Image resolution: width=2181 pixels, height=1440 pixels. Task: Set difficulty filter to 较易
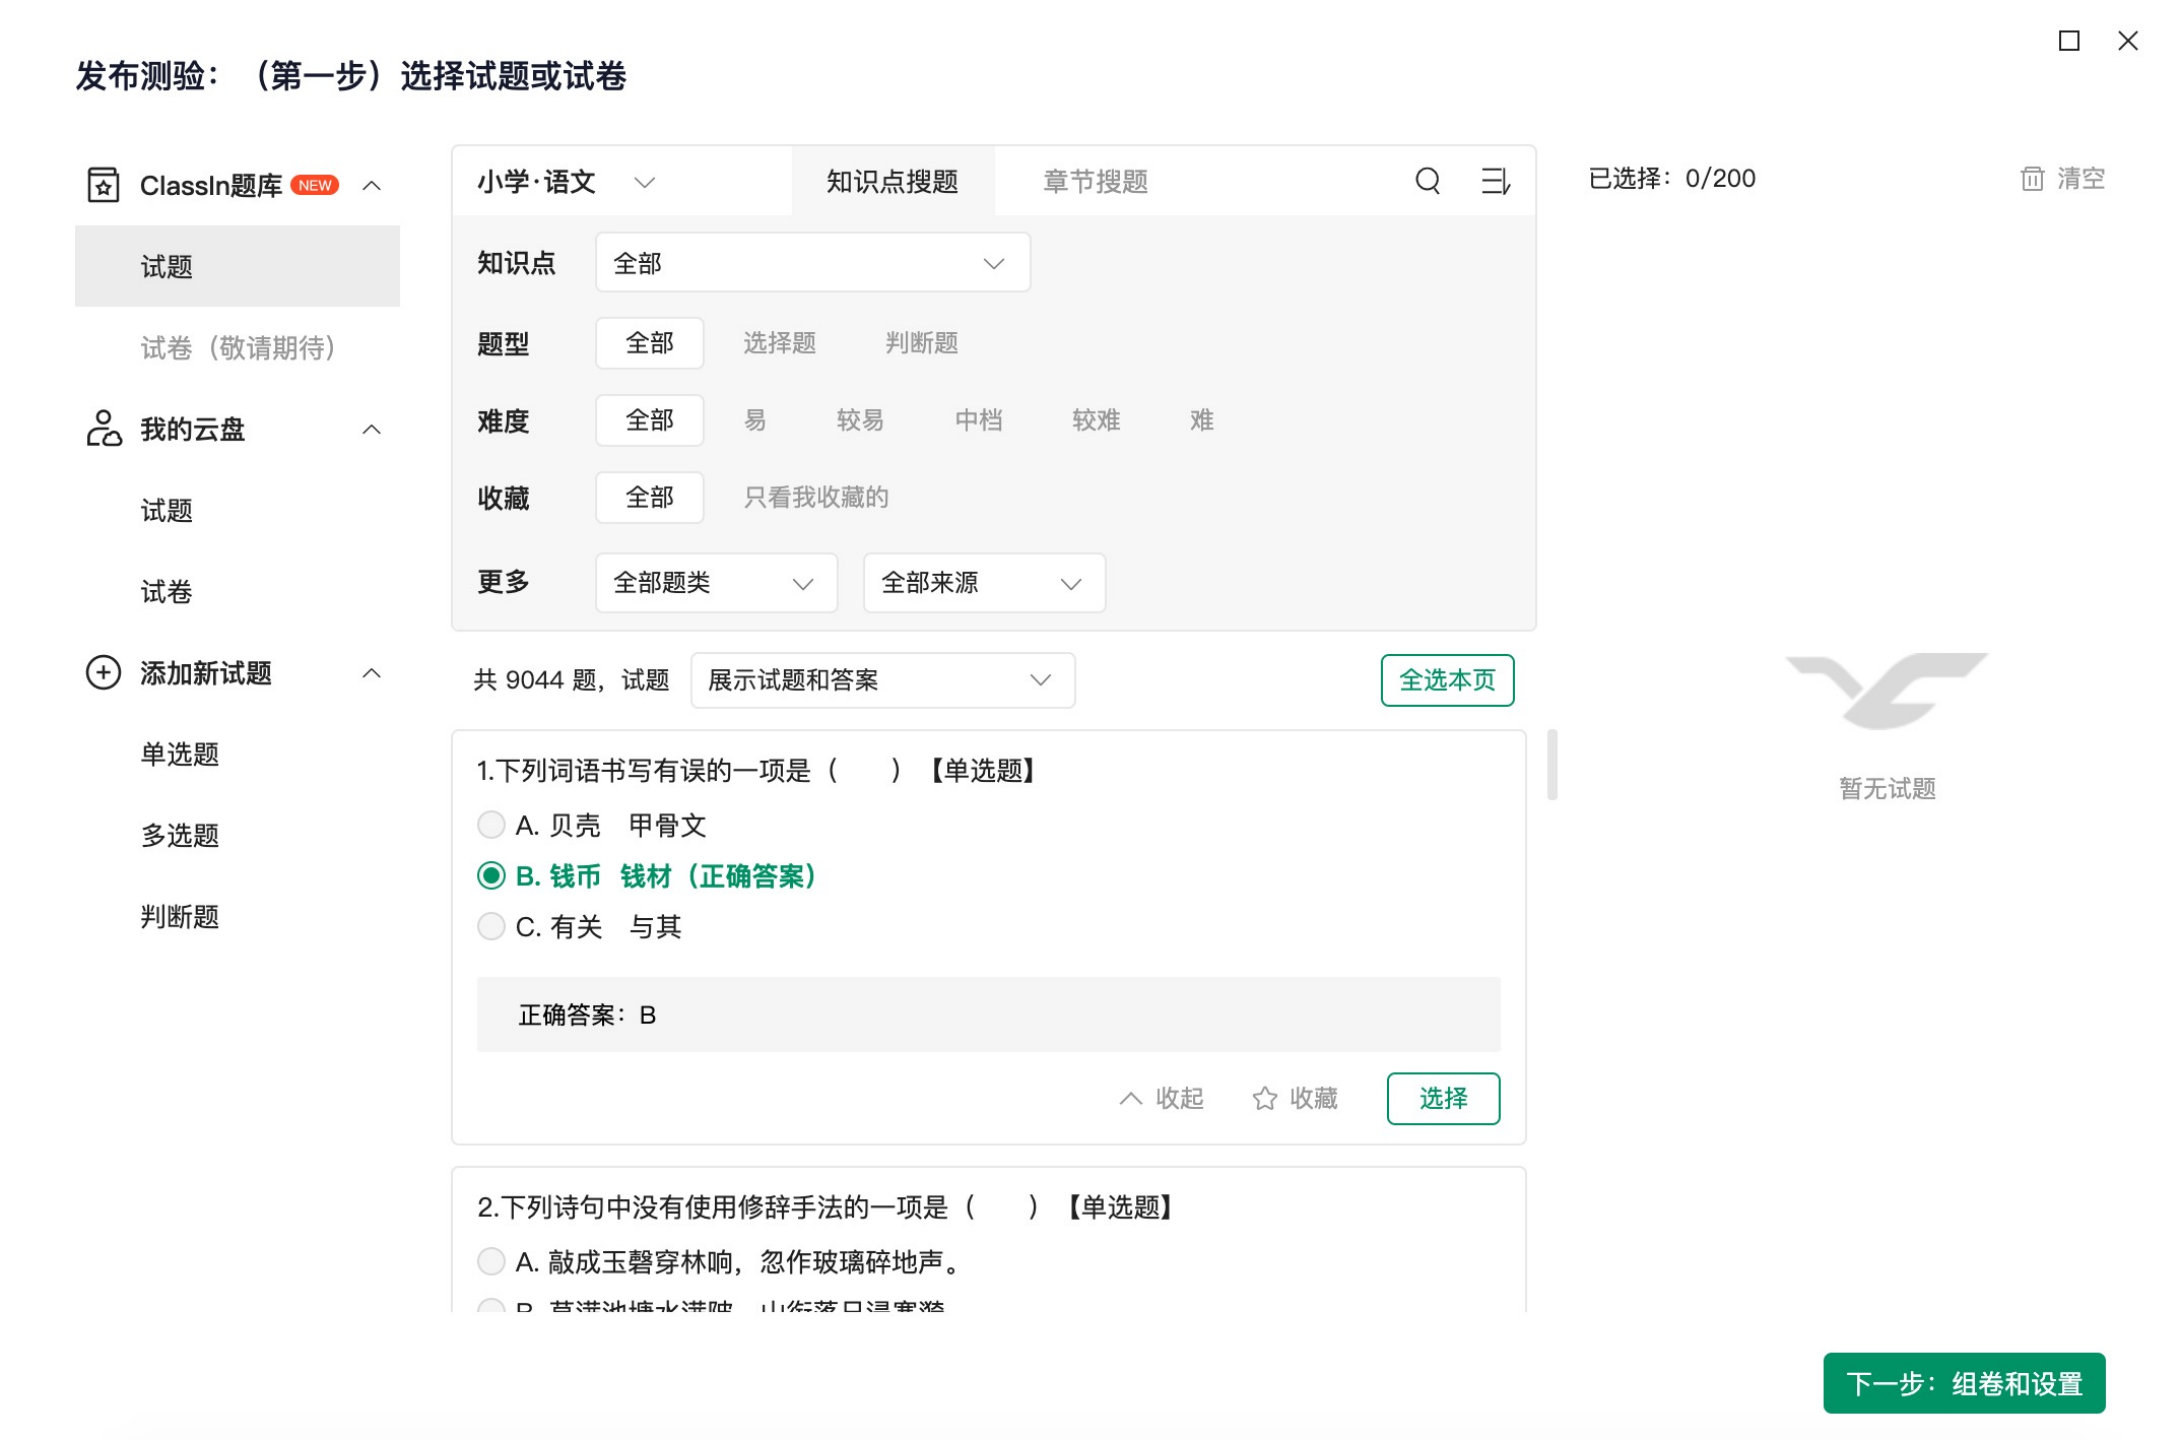point(860,420)
